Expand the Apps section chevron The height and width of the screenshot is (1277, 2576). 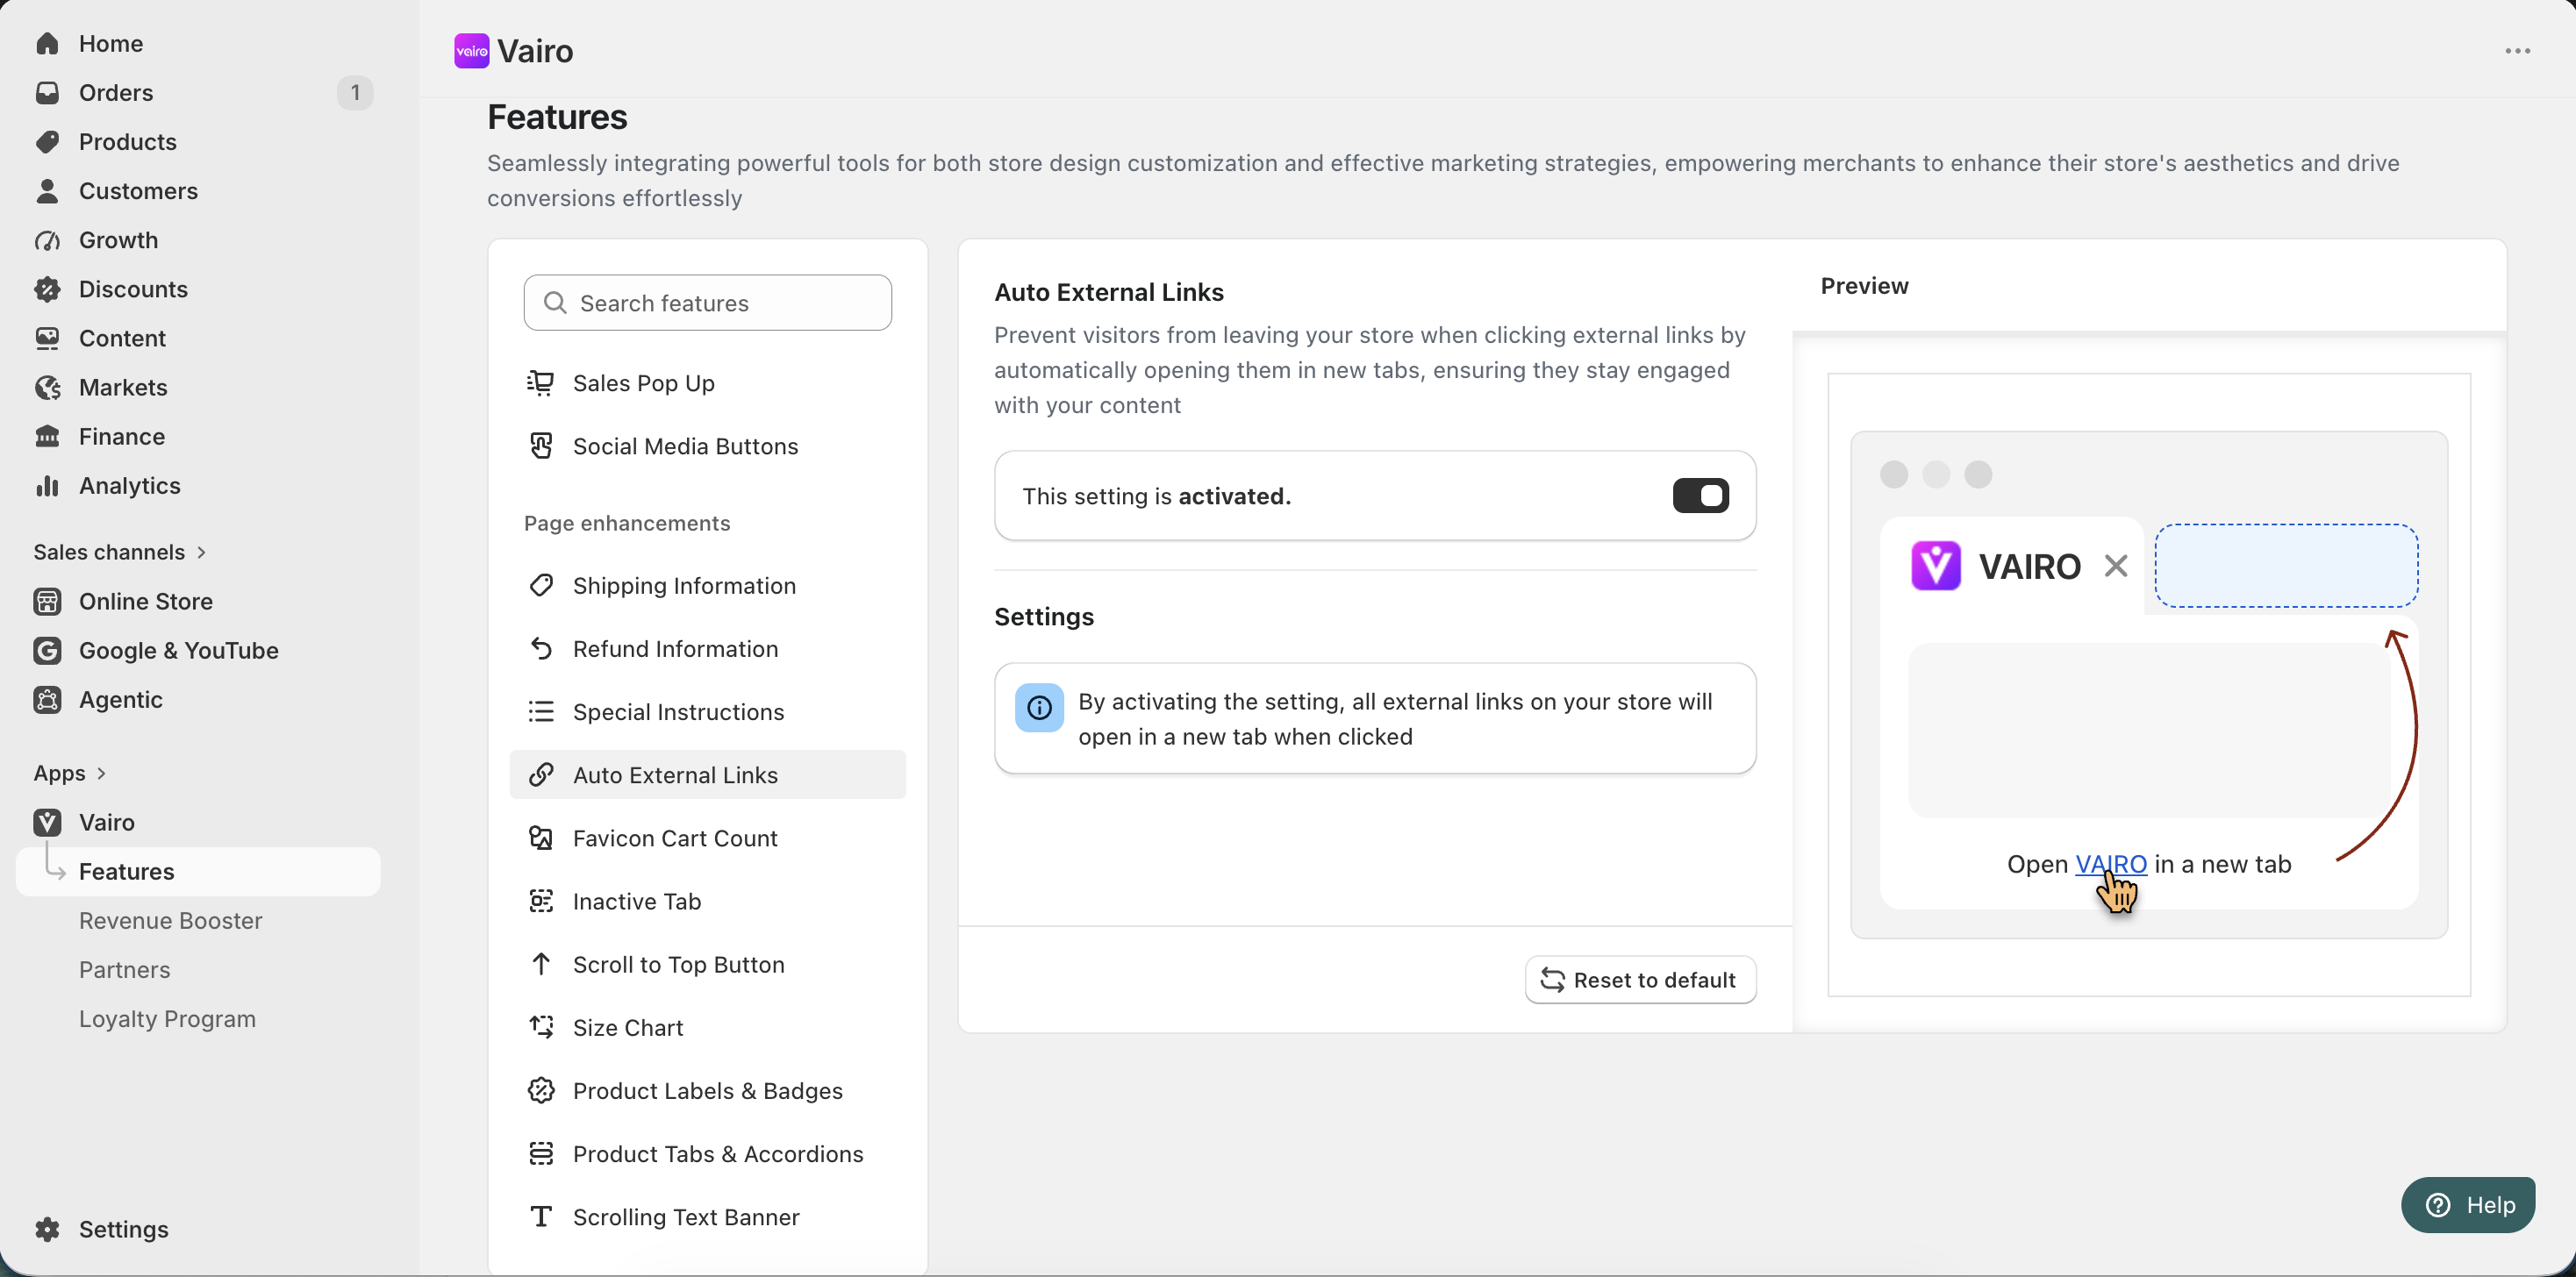coord(101,773)
